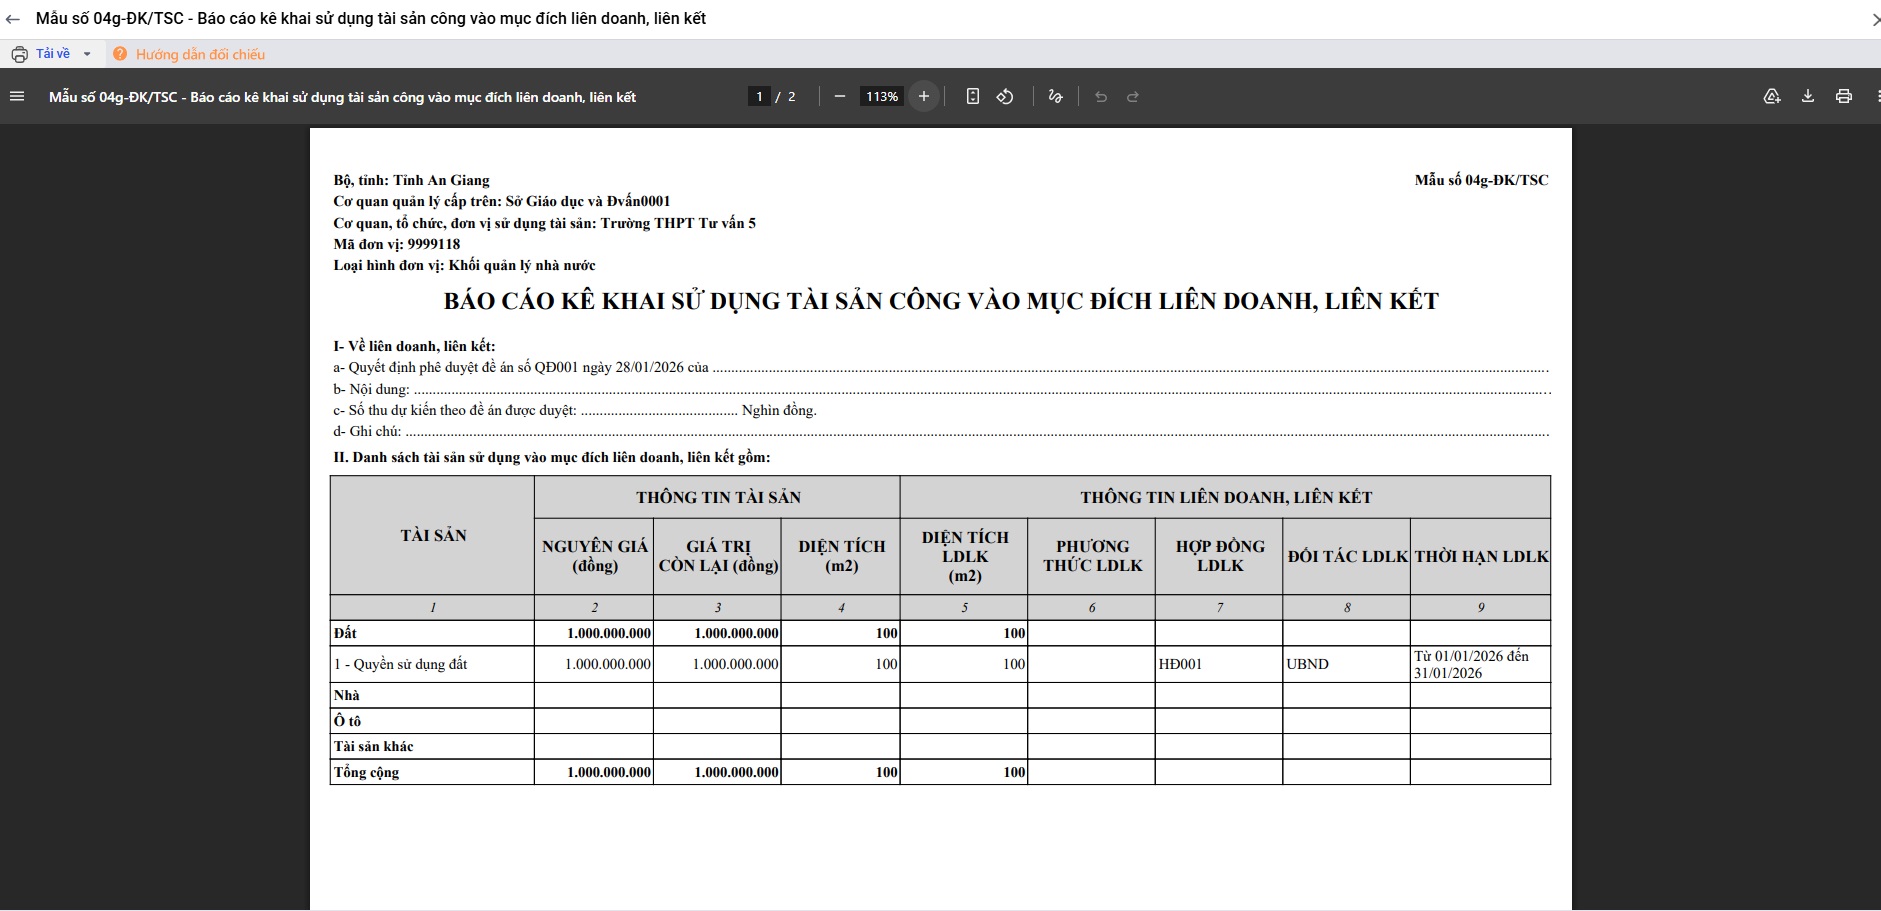Click the HĐ001 contract cell in table
Viewport: 1881px width, 911px height.
pos(1180,664)
